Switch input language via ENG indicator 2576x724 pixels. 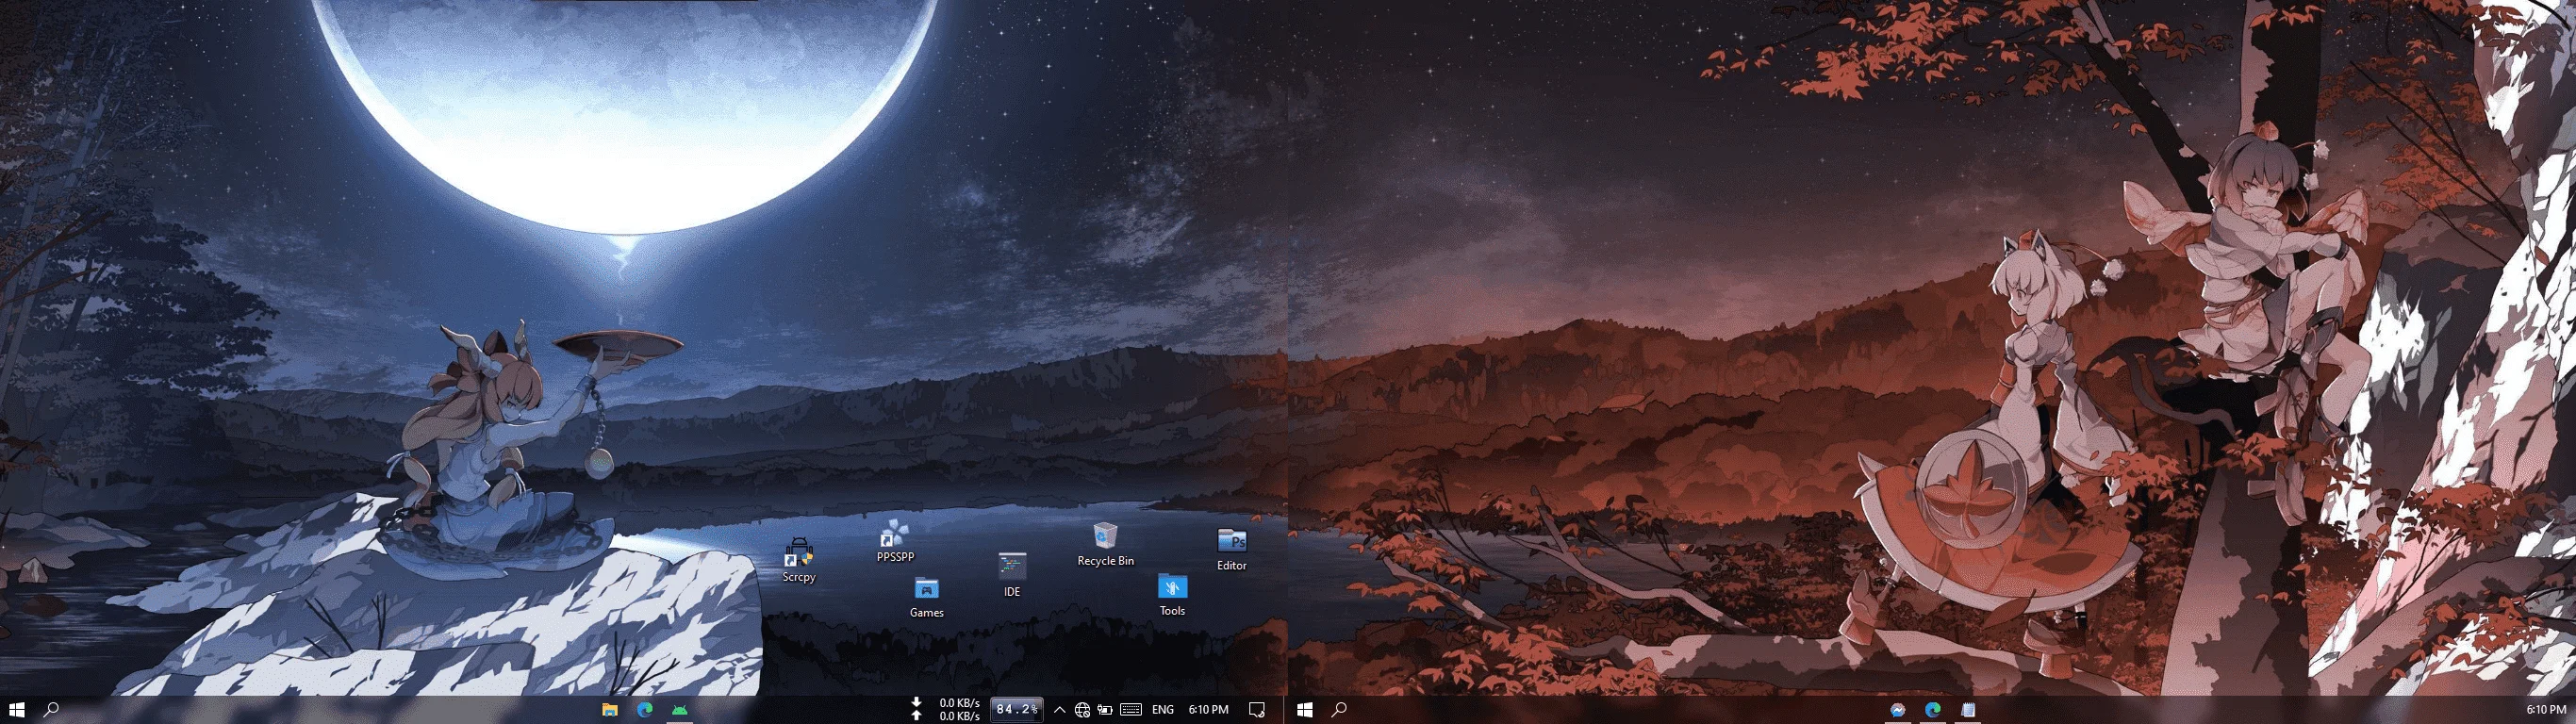click(x=1163, y=710)
